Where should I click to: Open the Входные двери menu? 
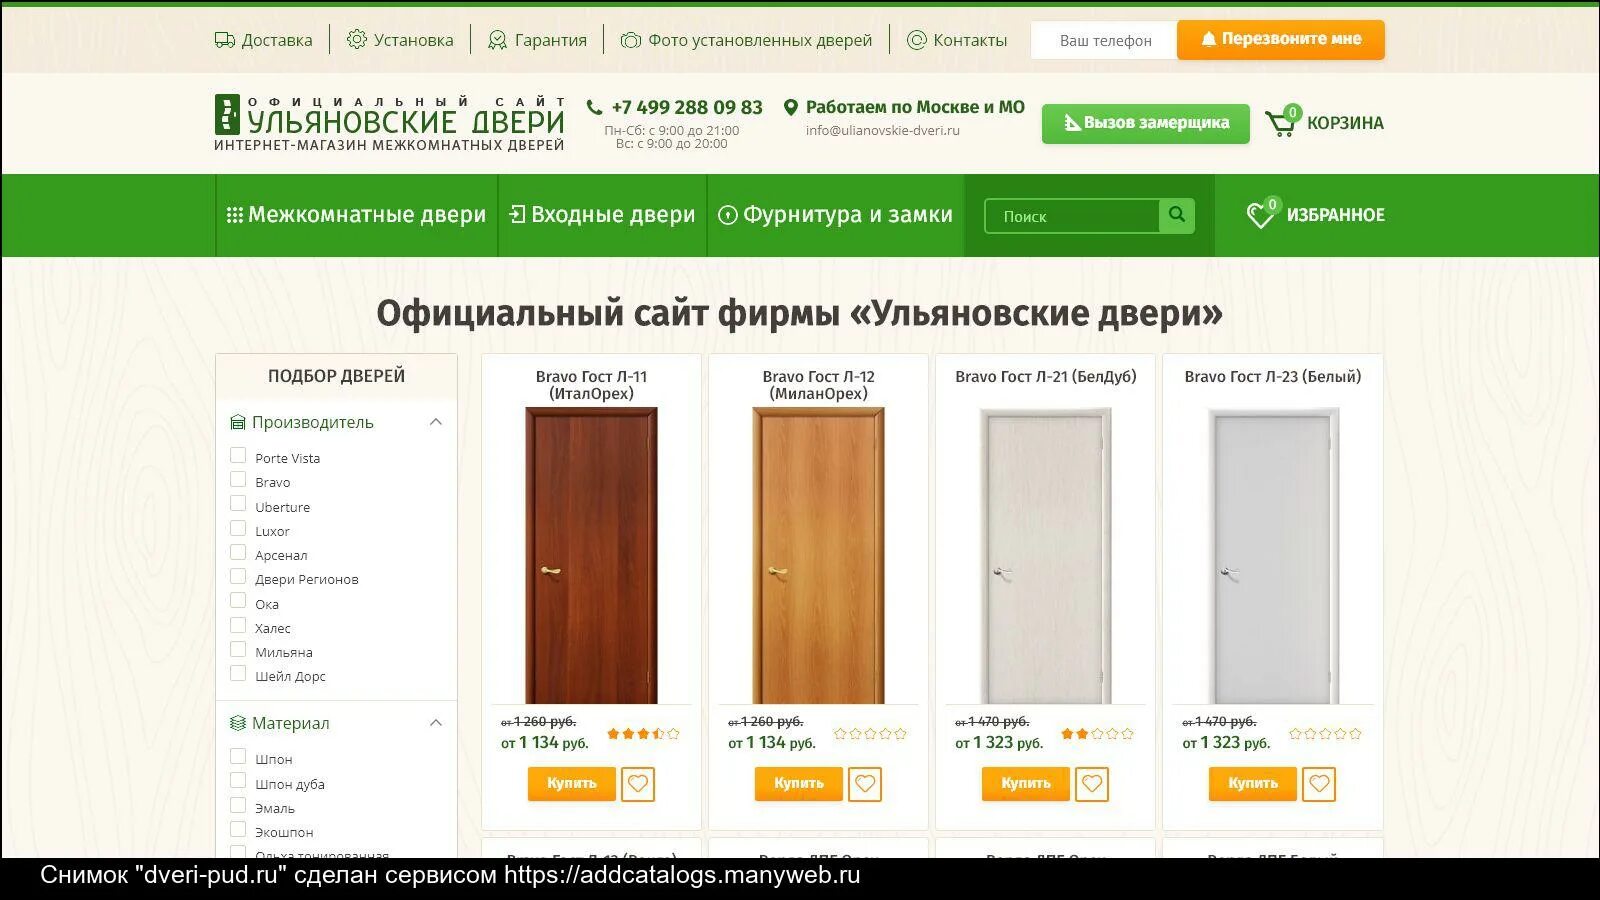[x=602, y=215]
